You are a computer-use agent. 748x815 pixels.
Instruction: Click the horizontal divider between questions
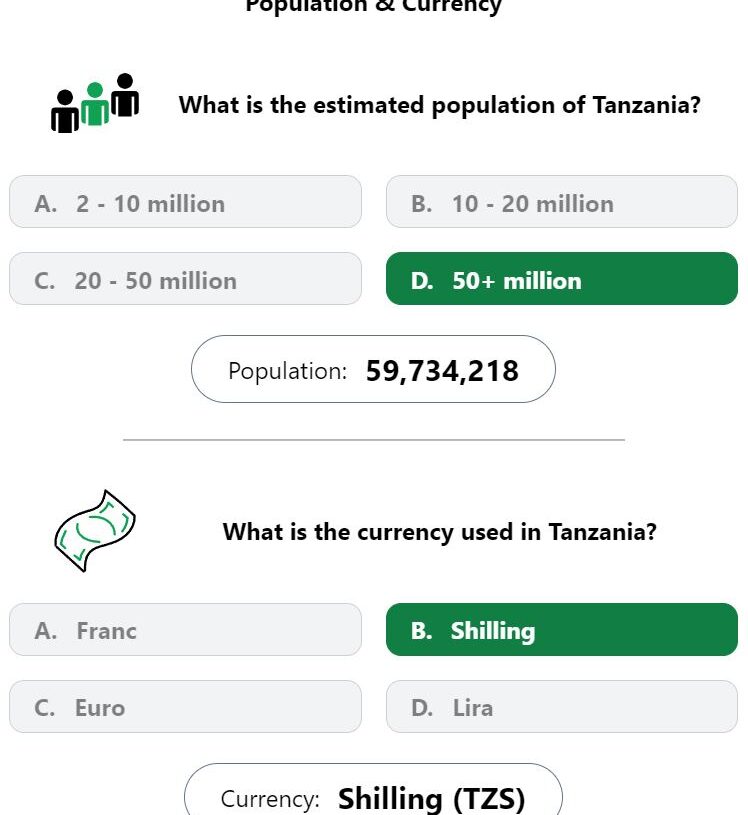coord(374,440)
